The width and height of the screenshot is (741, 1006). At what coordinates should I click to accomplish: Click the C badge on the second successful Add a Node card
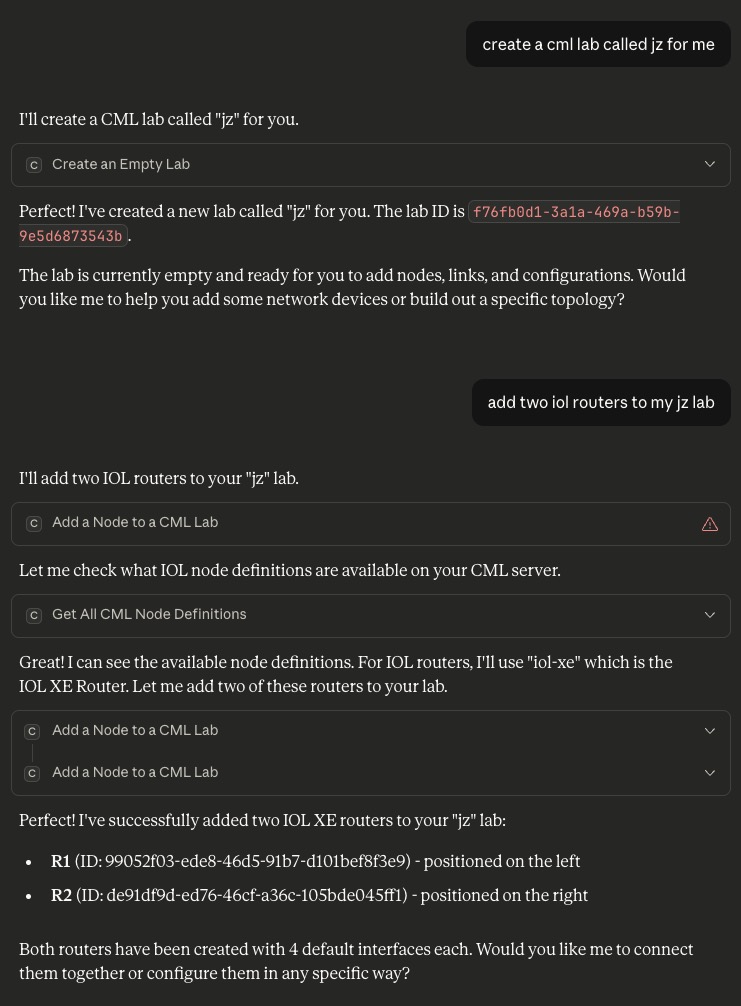click(x=33, y=772)
